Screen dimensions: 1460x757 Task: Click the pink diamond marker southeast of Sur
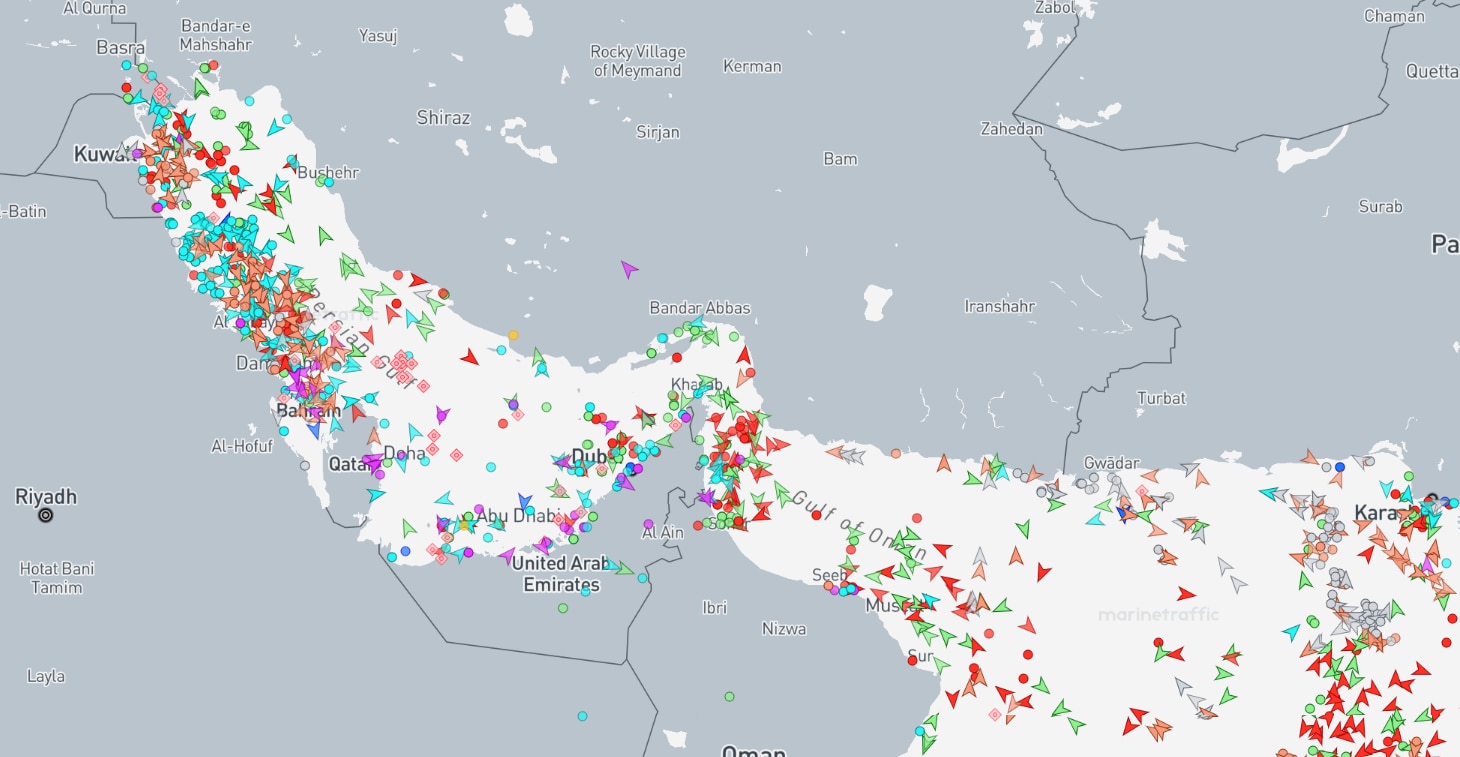[994, 714]
